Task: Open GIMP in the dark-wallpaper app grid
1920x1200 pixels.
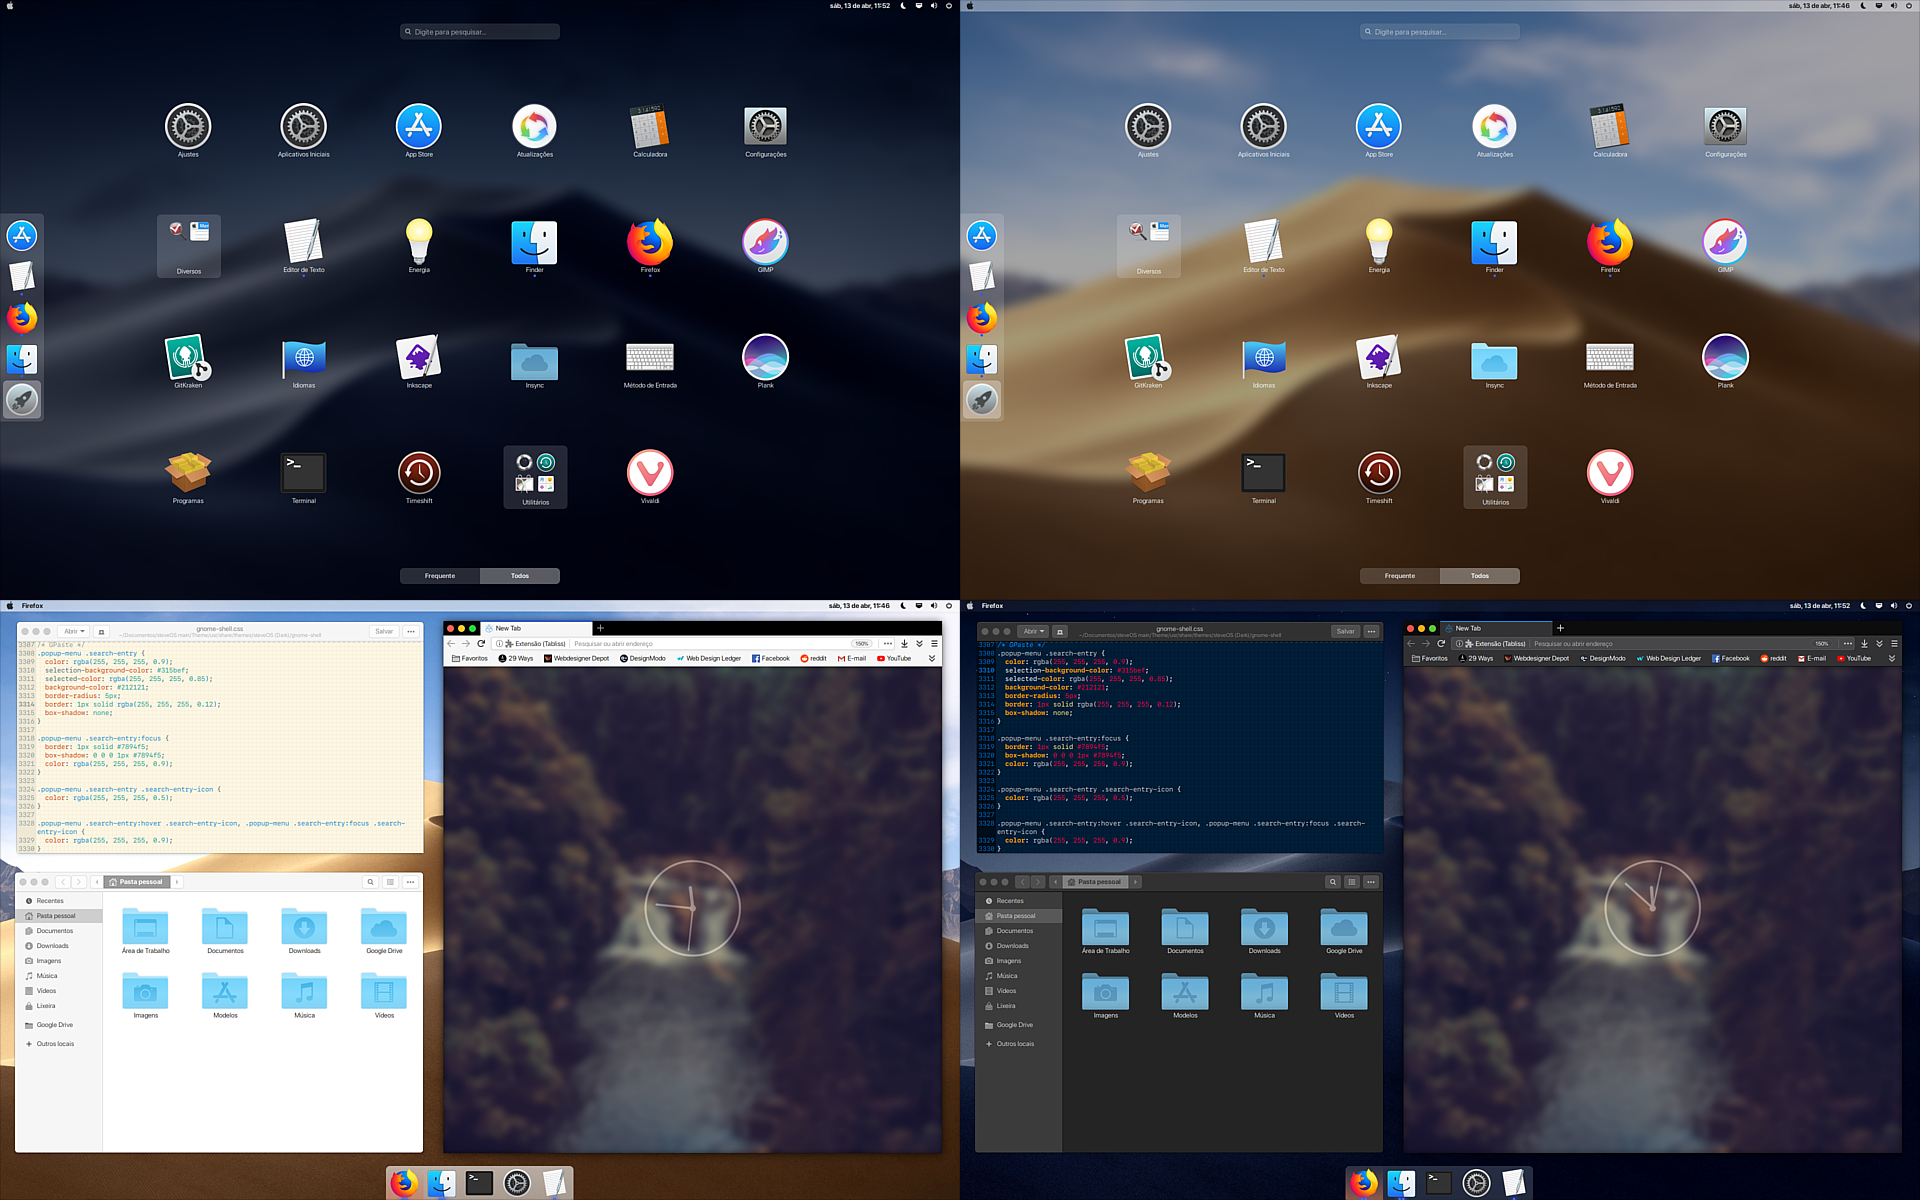Action: [765, 243]
